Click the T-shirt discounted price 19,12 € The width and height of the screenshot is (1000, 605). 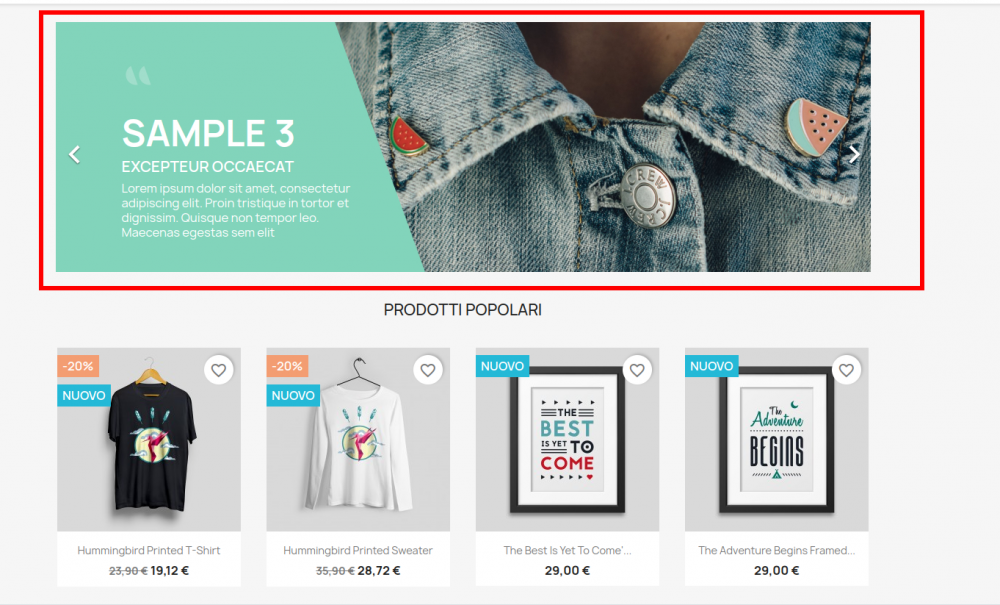[x=170, y=571]
